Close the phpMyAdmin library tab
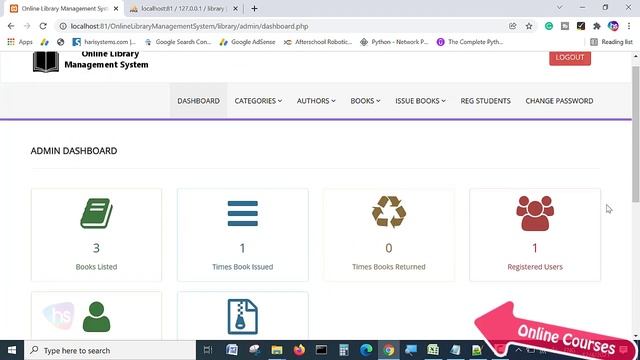The width and height of the screenshot is (640, 360). [x=235, y=9]
